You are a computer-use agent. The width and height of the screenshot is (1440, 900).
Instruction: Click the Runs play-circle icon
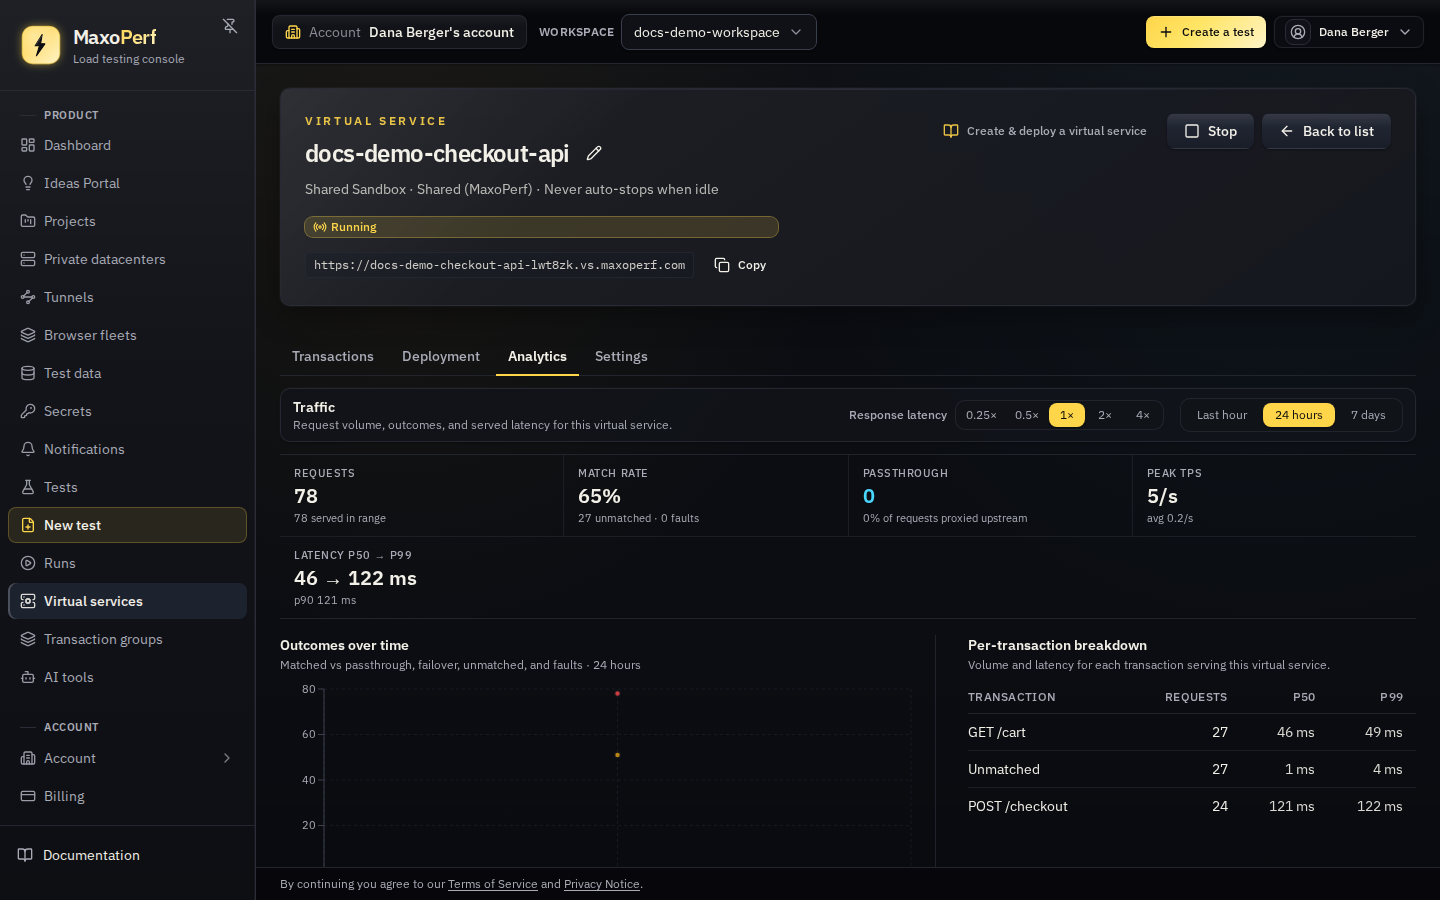click(28, 563)
